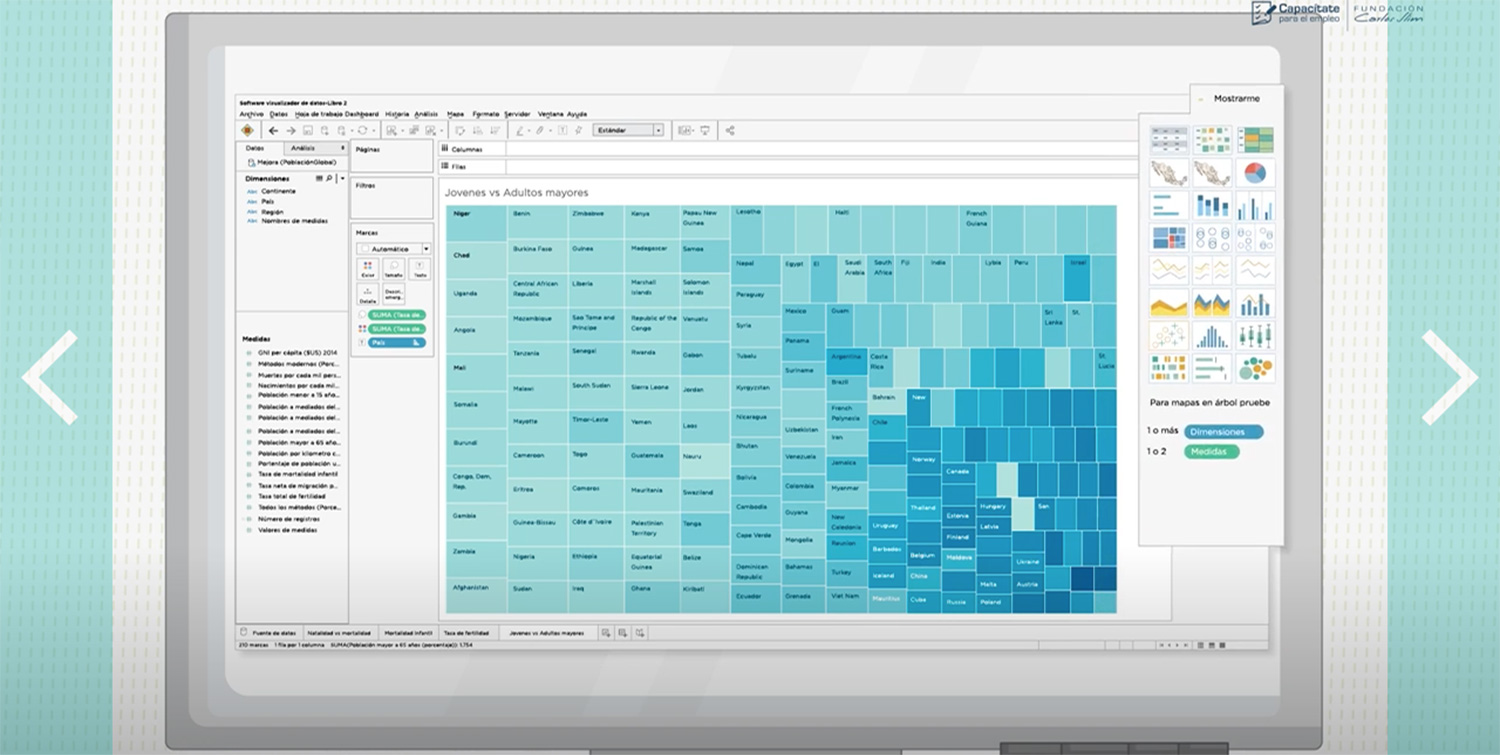1500x755 pixels.
Task: Click the Mostrarme panel header
Action: pos(1237,99)
